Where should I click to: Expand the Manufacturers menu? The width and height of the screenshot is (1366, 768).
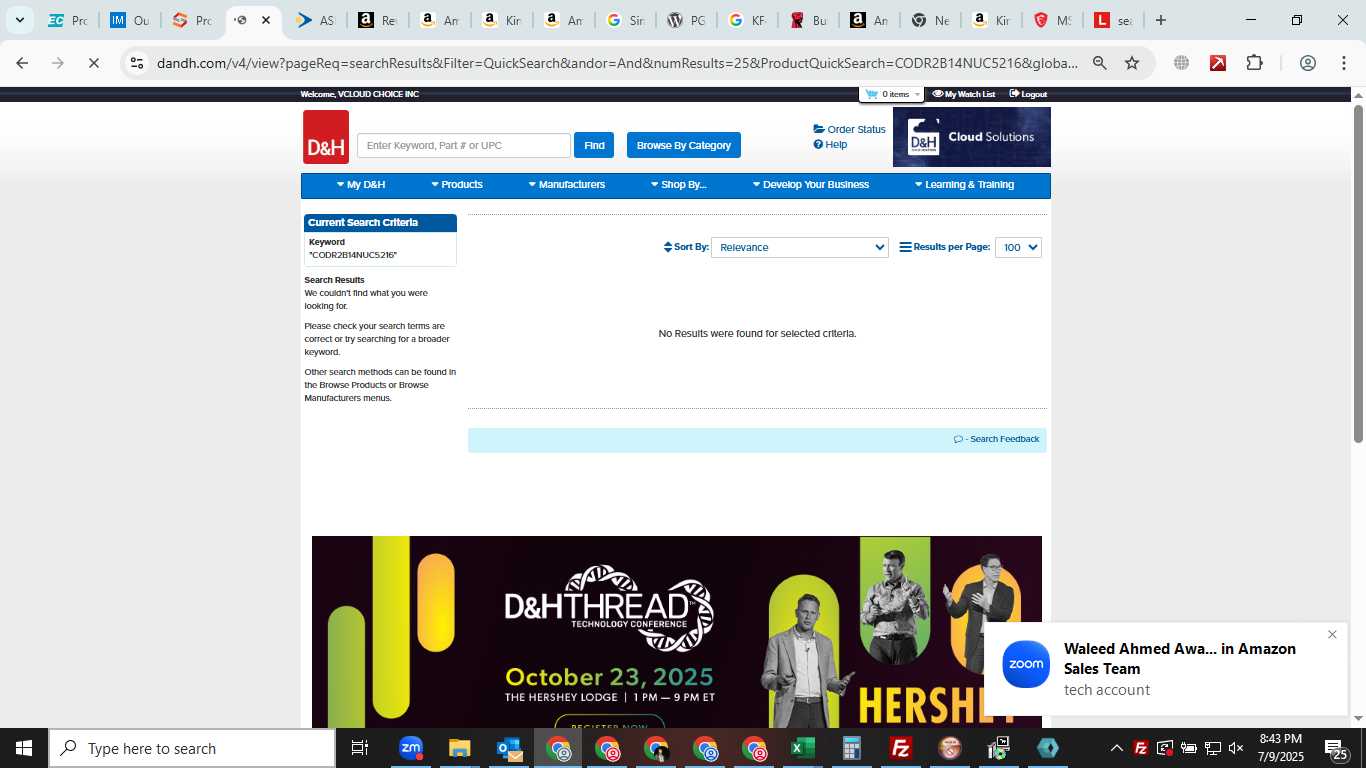[x=567, y=185]
